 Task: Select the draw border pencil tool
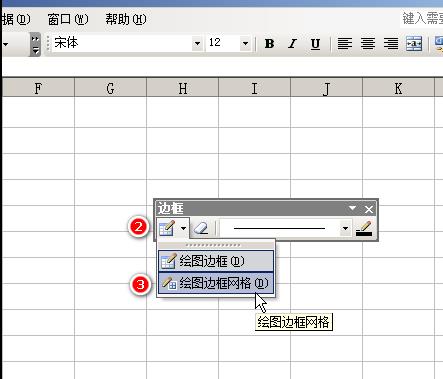pyautogui.click(x=167, y=228)
